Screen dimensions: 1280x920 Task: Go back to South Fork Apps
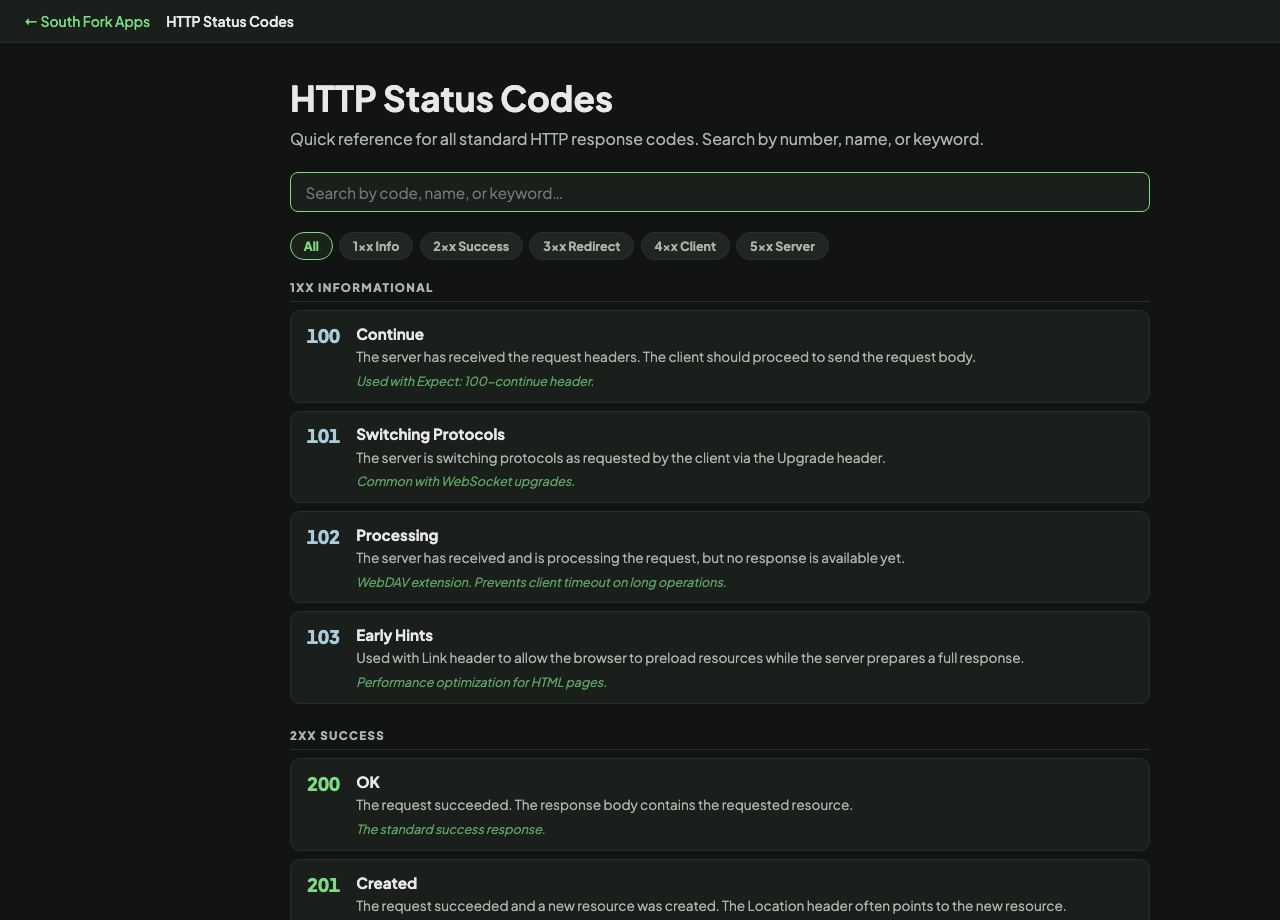(x=87, y=21)
